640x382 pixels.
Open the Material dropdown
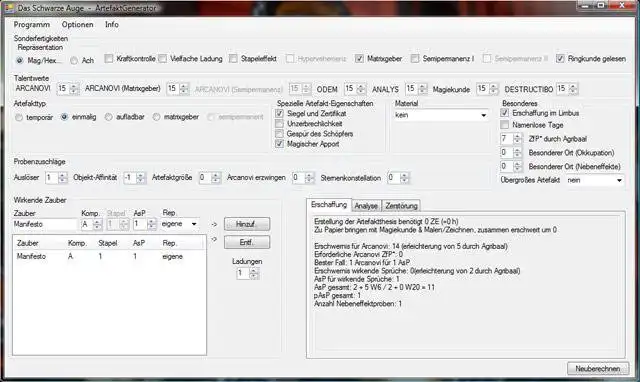coord(441,115)
